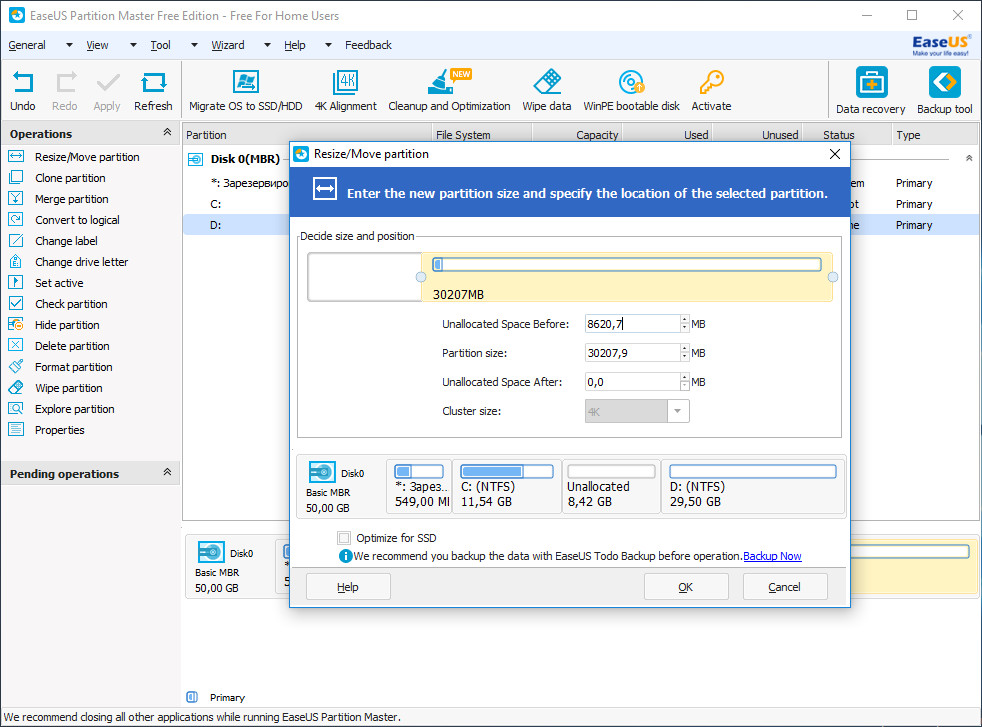Choose Resize/Move partition in Operations panel
This screenshot has width=982, height=727.
tap(87, 157)
